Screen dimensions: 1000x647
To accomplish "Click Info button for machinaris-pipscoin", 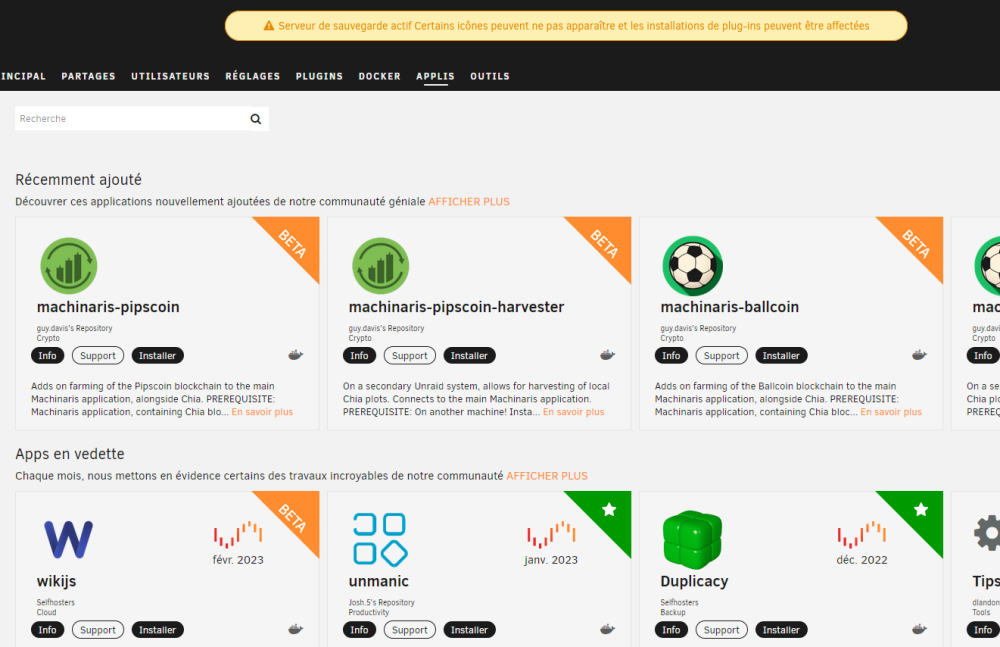I will click(x=47, y=355).
